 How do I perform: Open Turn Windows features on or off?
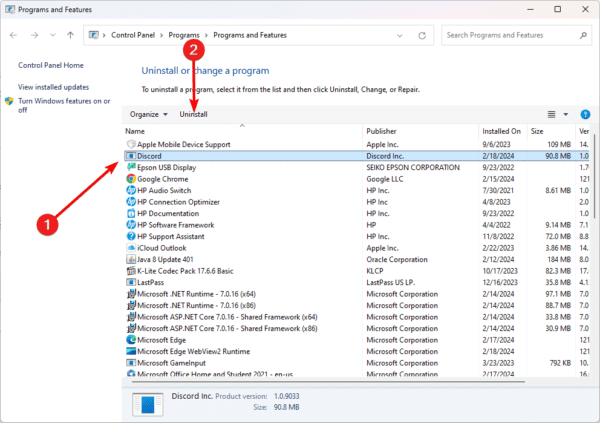tap(64, 106)
